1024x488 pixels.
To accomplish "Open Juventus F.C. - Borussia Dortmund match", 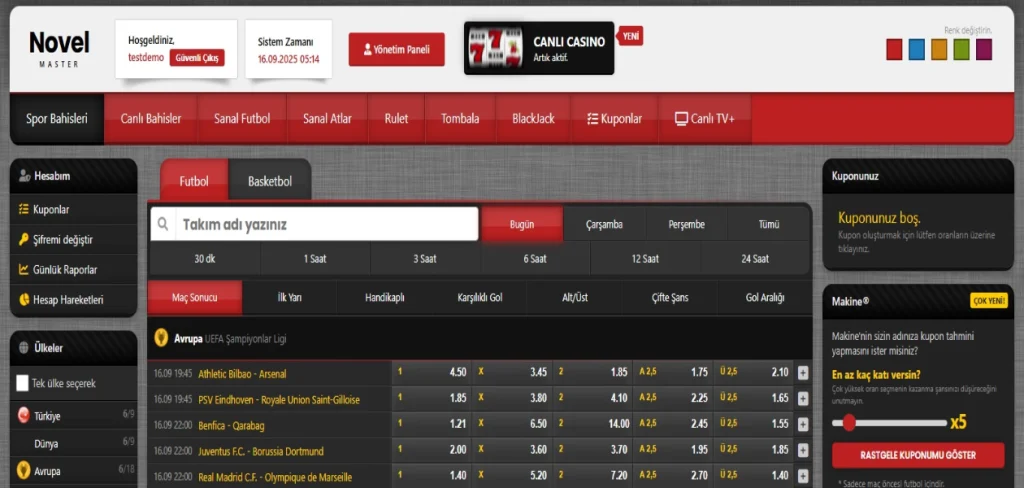I will 261,451.
